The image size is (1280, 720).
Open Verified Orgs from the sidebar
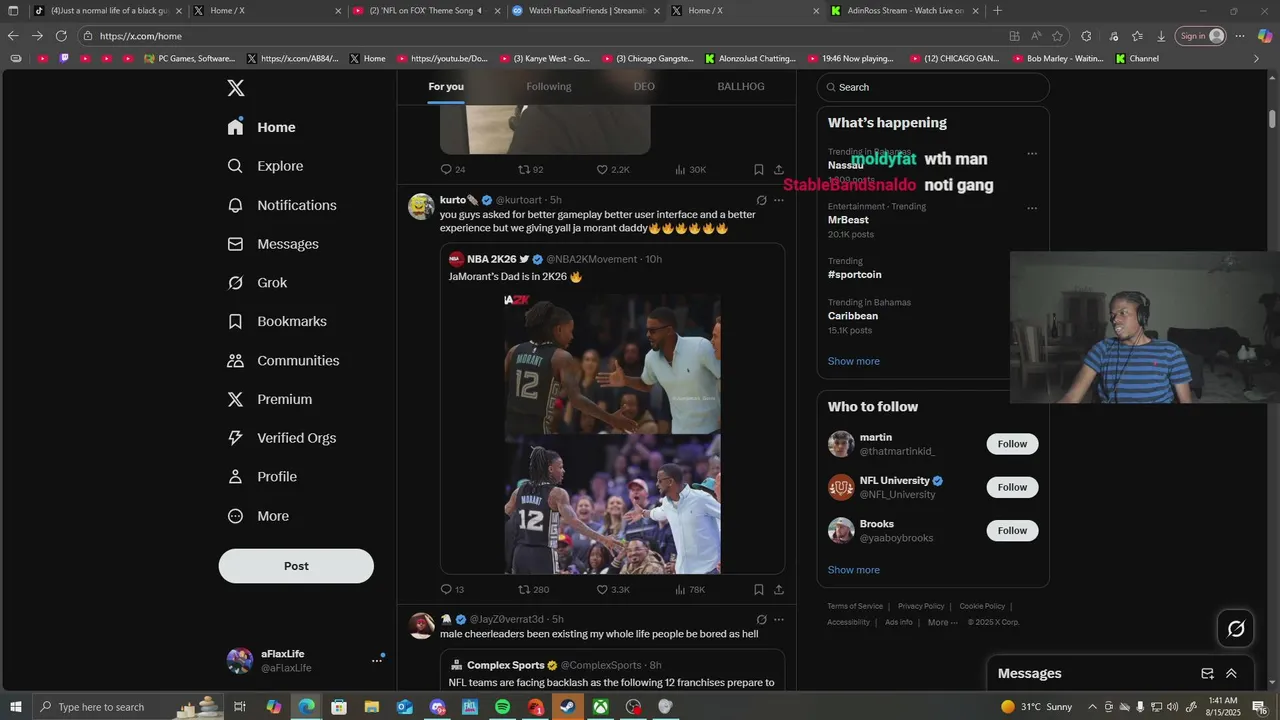282,438
